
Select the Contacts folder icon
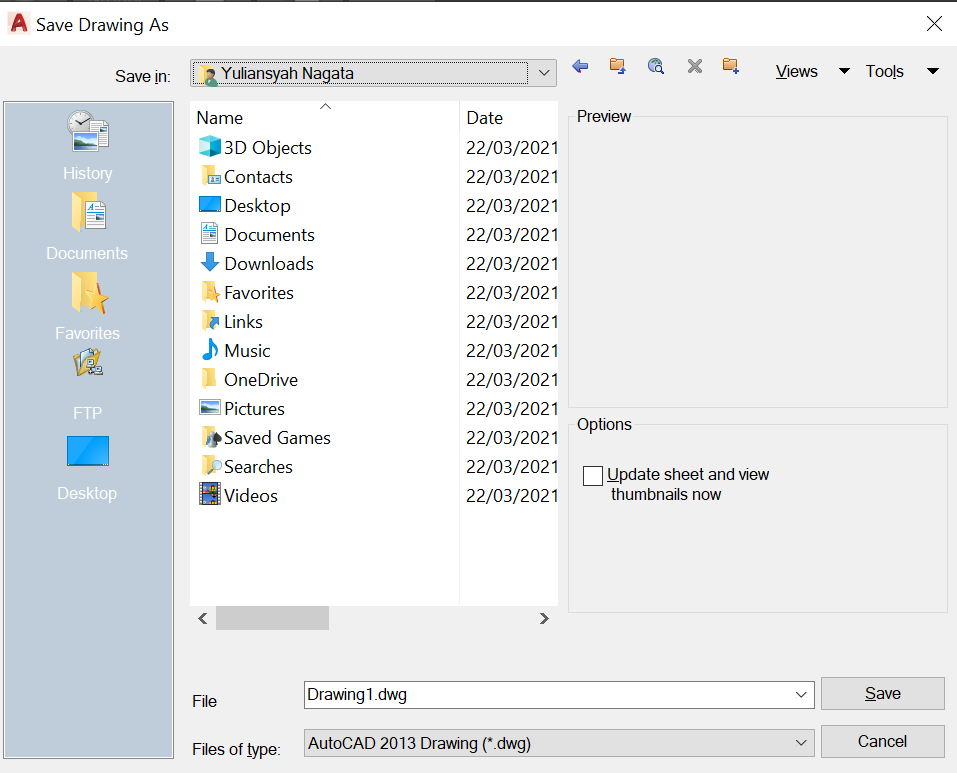tap(210, 176)
